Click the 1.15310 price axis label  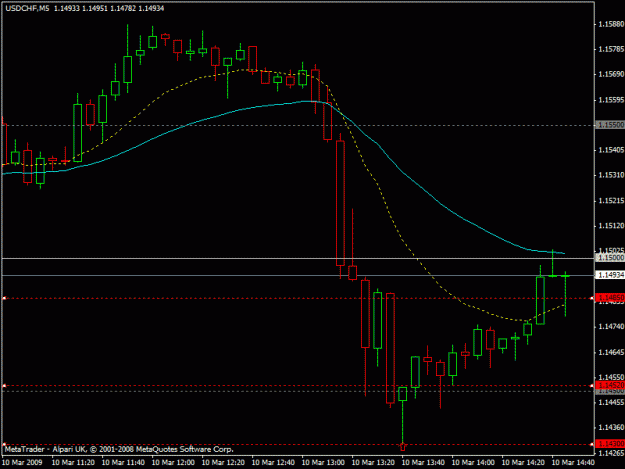[x=611, y=175]
